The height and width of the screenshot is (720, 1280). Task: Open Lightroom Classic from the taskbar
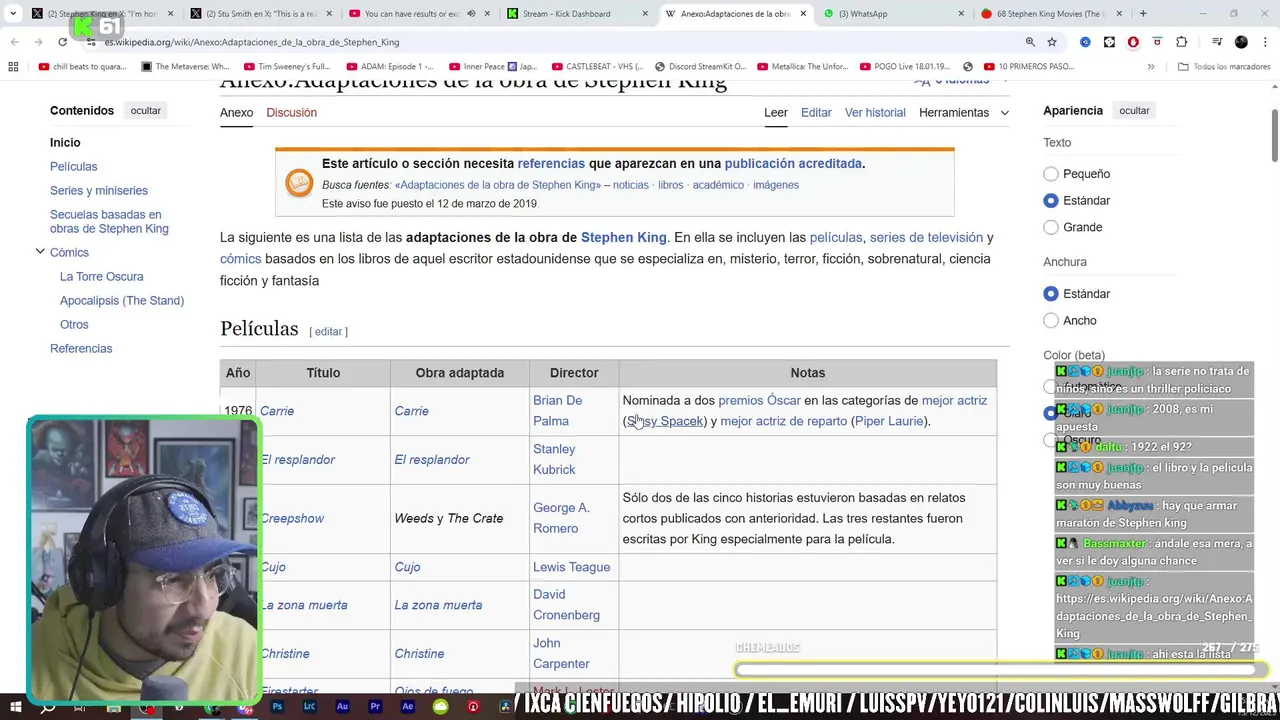point(309,706)
